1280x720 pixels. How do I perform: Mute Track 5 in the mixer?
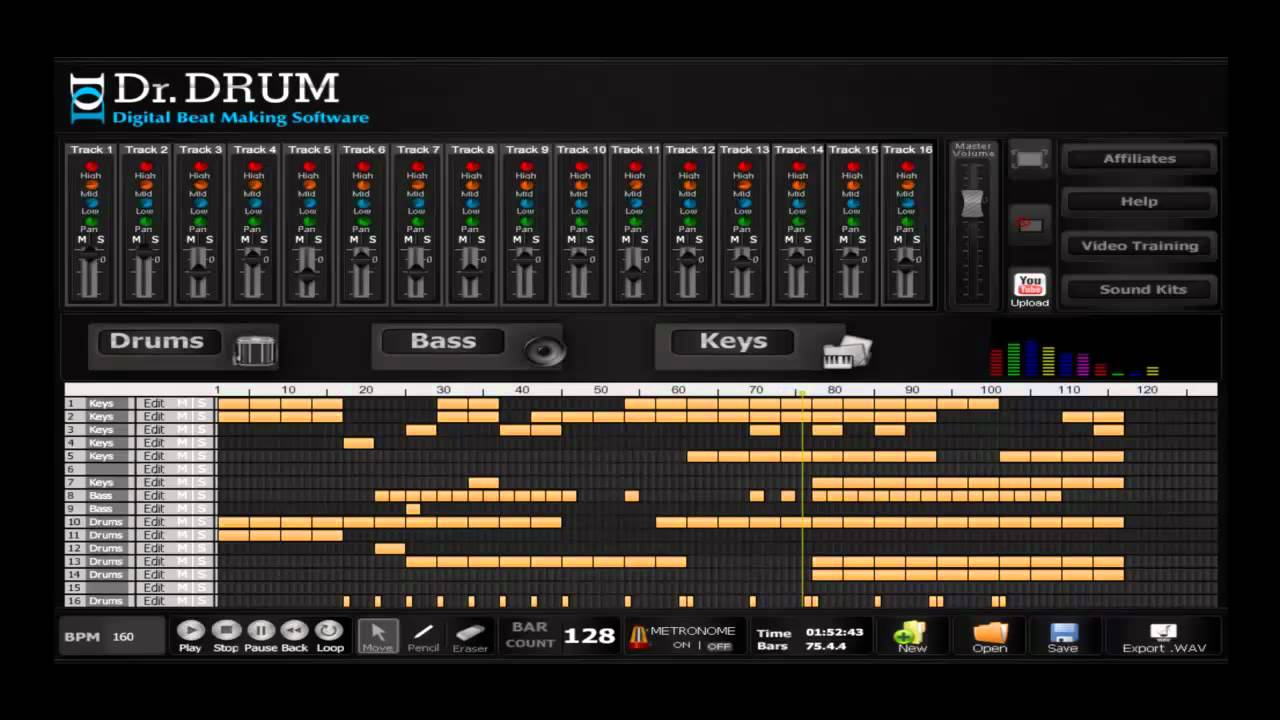(x=300, y=240)
